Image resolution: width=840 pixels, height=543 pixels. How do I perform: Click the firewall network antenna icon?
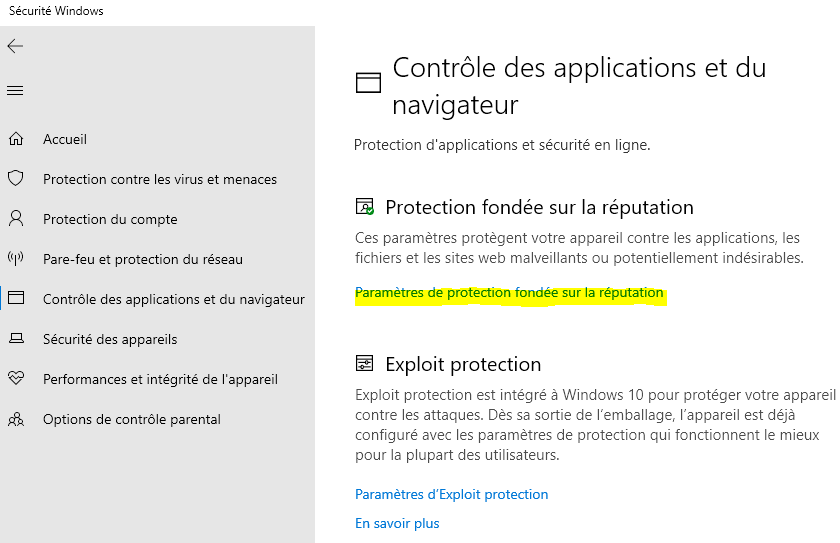(x=15, y=259)
